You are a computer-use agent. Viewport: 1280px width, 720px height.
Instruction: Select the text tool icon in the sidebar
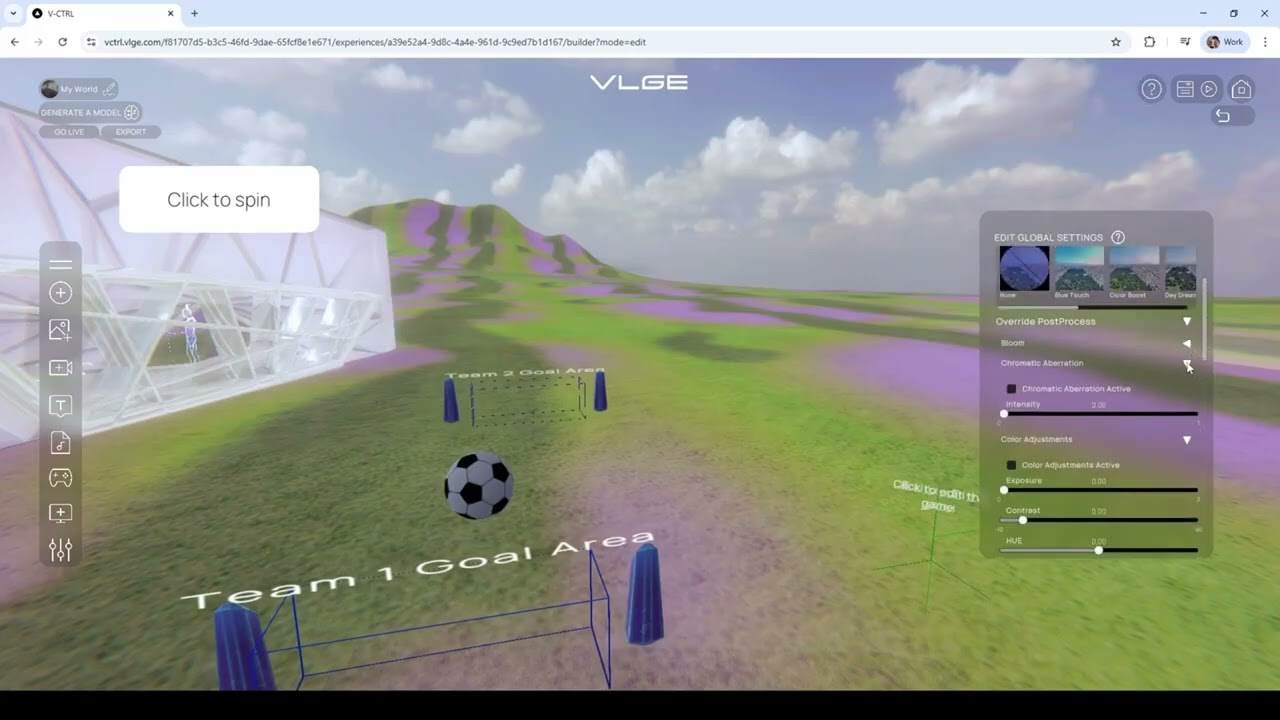pyautogui.click(x=60, y=405)
